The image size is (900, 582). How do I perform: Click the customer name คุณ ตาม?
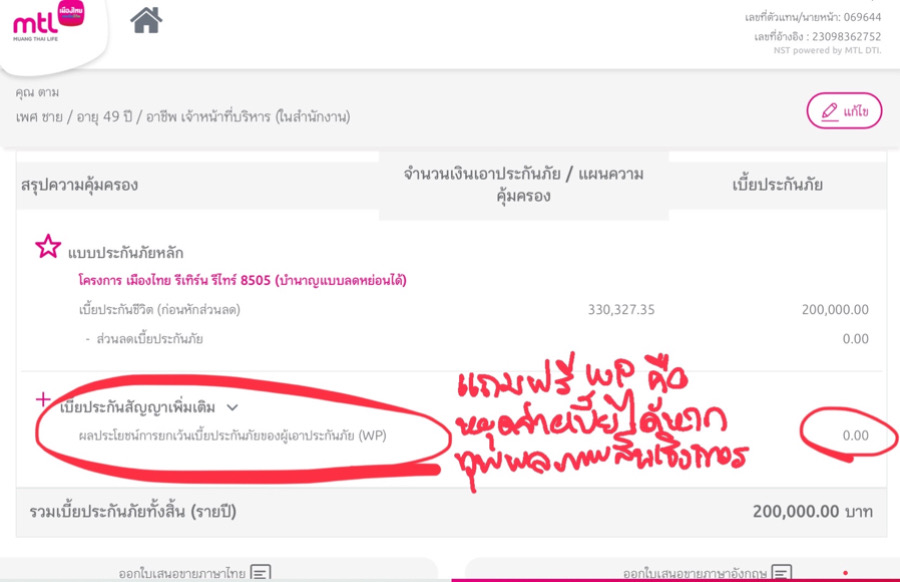[37, 93]
